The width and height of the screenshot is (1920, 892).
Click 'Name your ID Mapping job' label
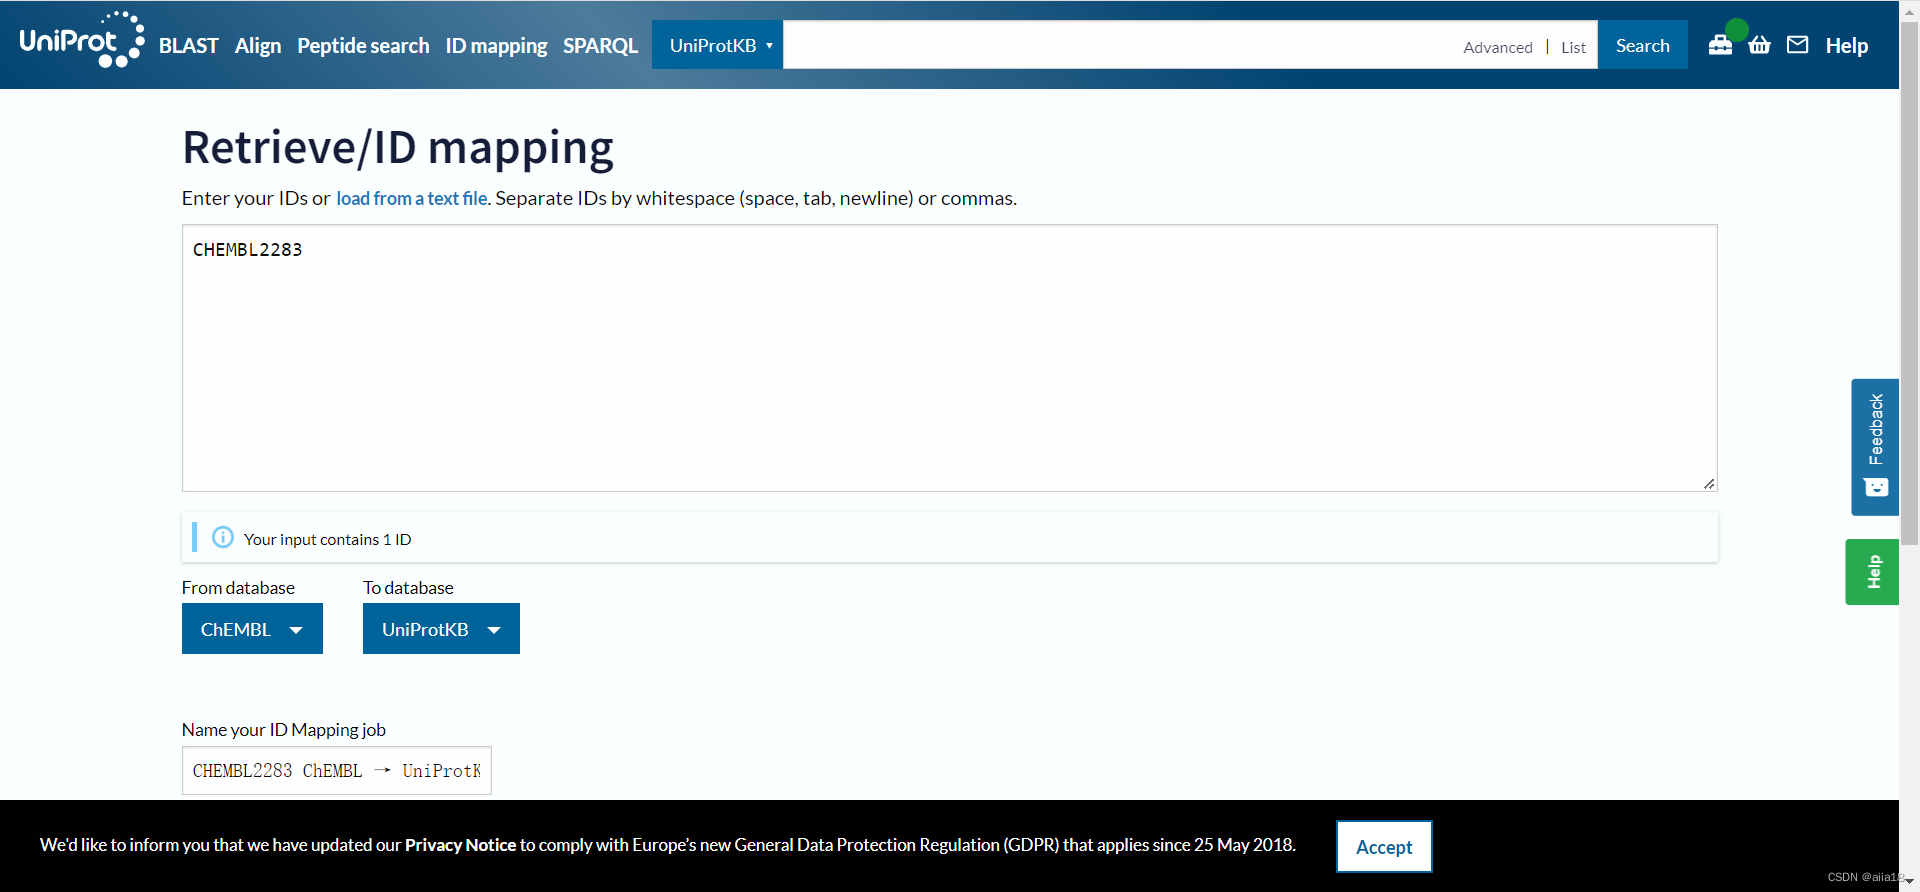pos(284,730)
